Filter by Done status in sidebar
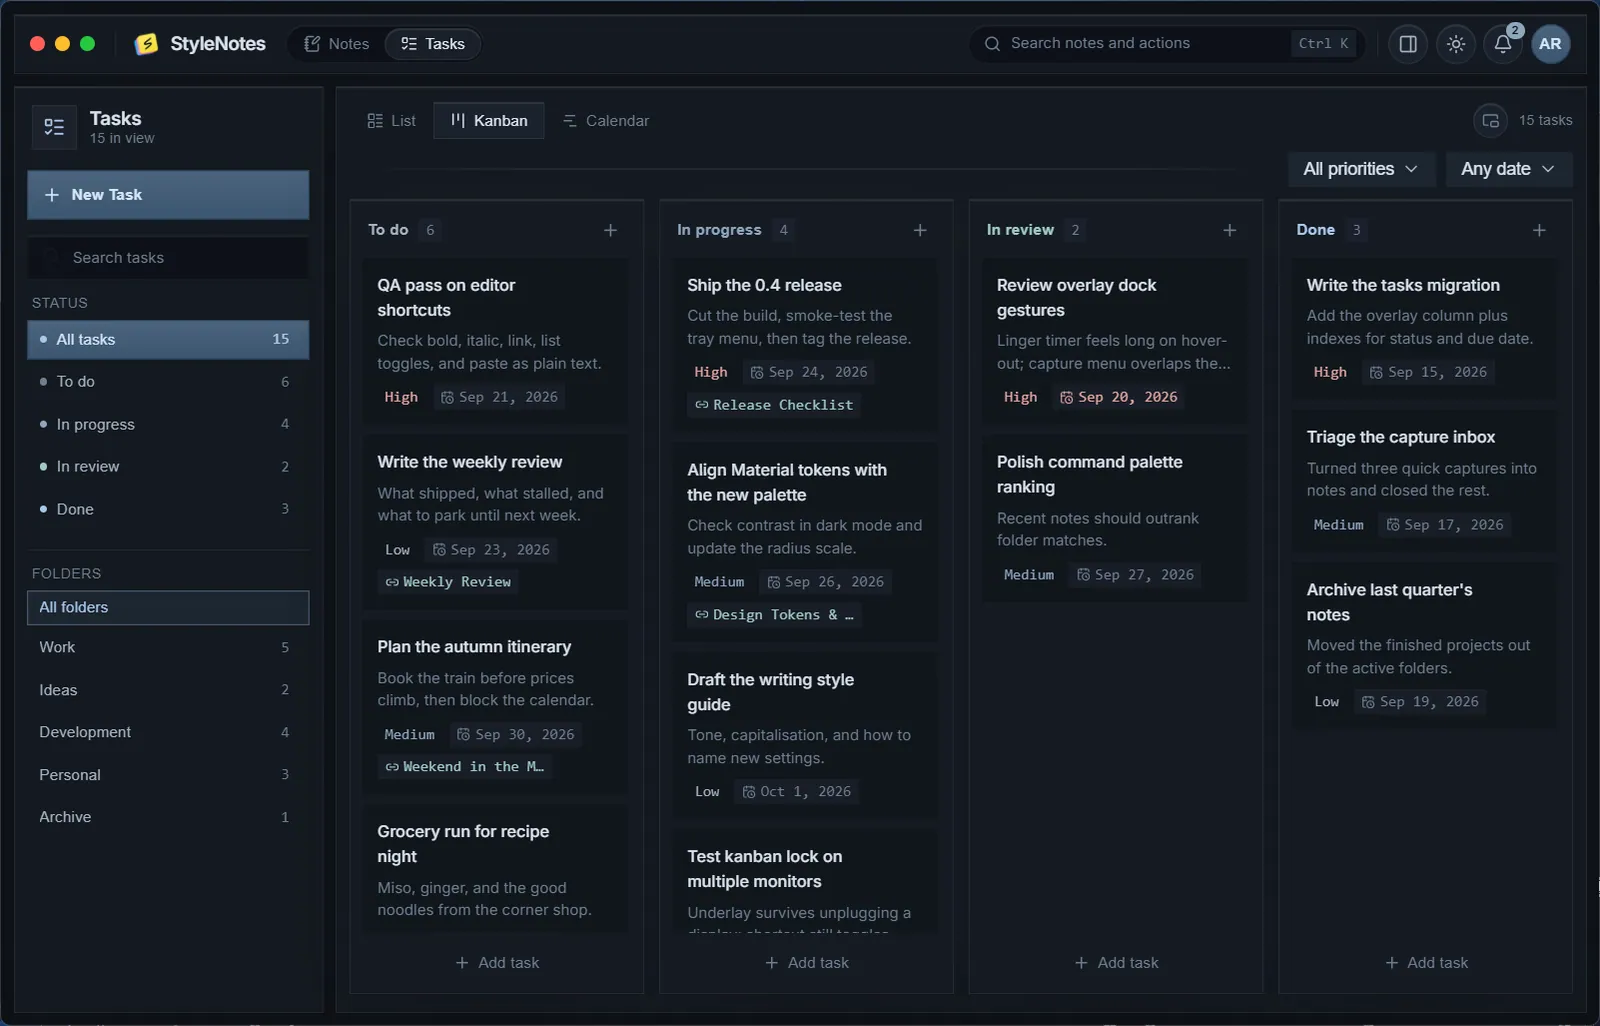The height and width of the screenshot is (1026, 1600). [x=168, y=509]
